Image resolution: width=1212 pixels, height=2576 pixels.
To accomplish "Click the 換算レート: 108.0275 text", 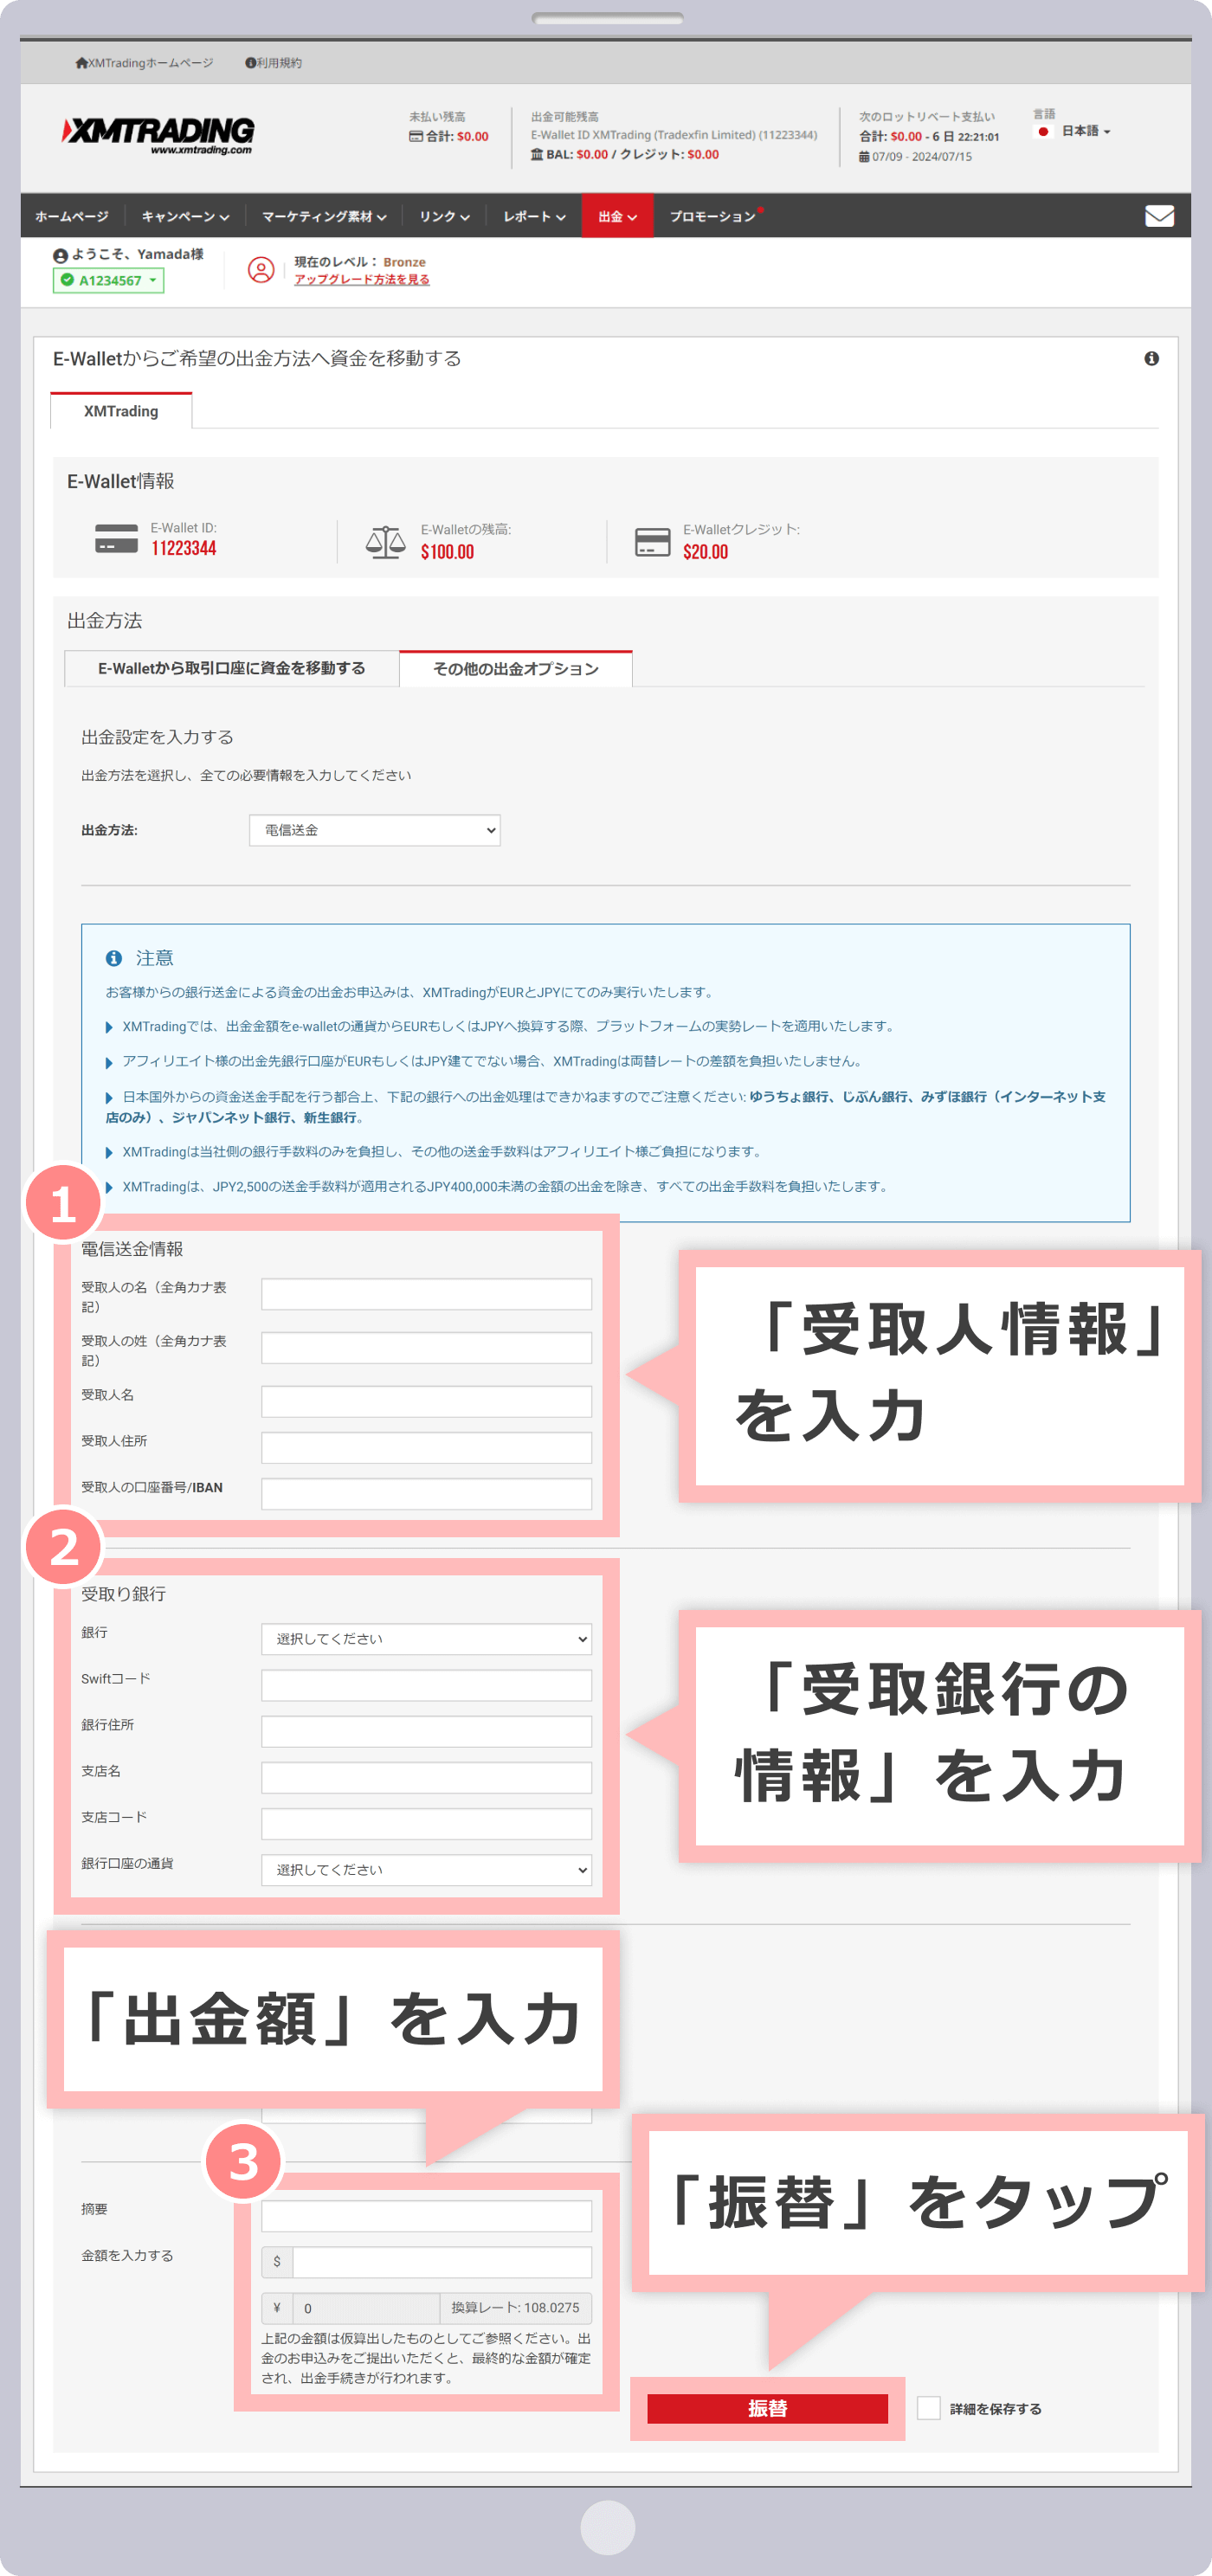I will tap(515, 2308).
